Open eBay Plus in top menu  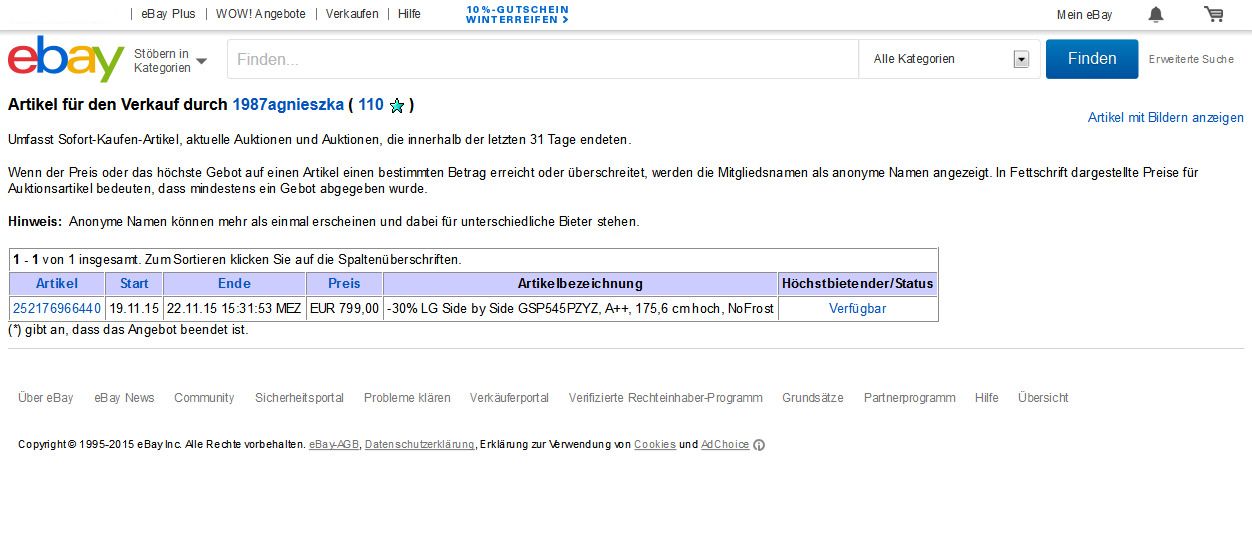point(168,14)
